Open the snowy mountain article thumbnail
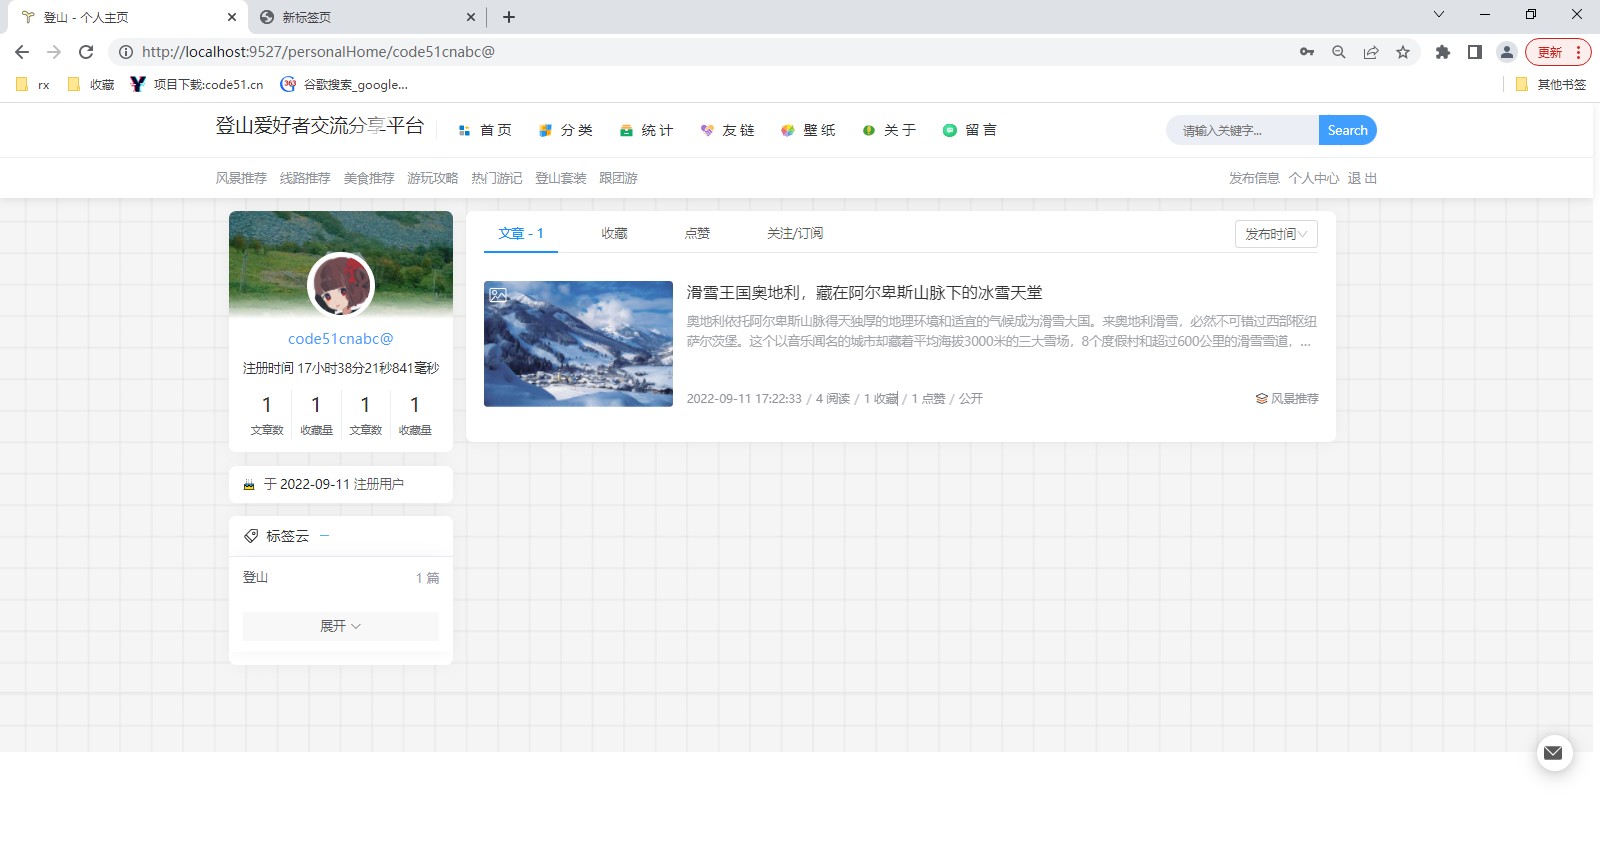Viewport: 1600px width, 852px height. pos(578,344)
